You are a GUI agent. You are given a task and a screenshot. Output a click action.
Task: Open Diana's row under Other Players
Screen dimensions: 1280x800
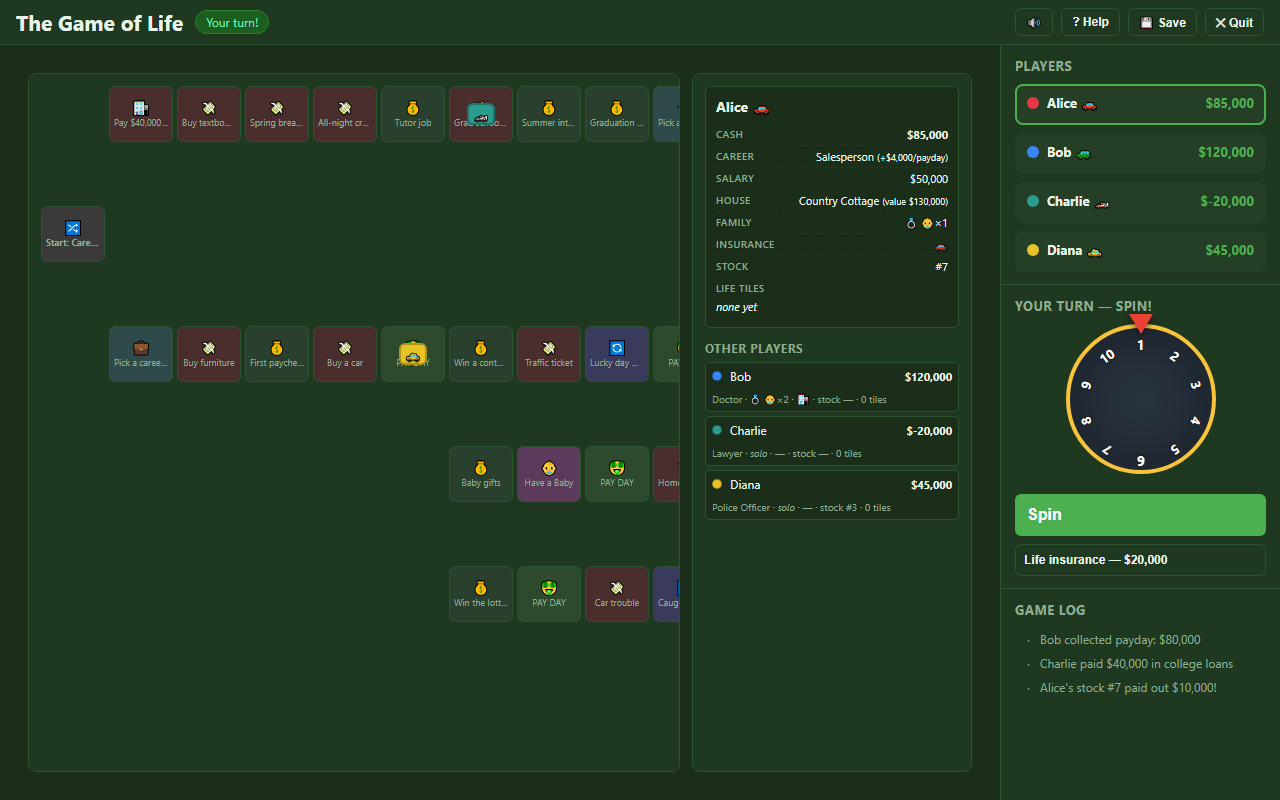coord(832,495)
